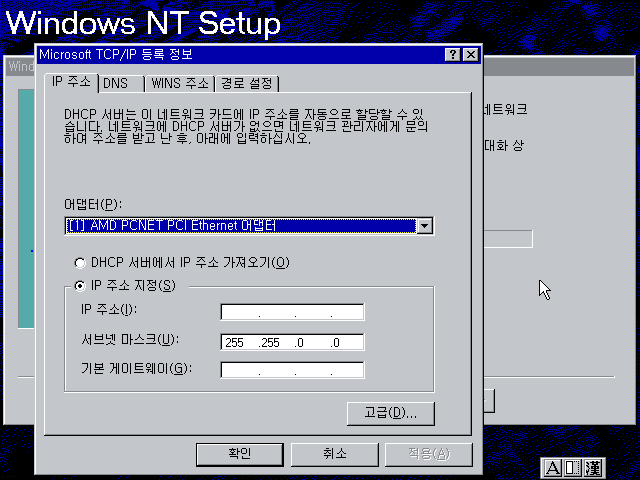The width and height of the screenshot is (640, 480).
Task: Open the WINS 주소 tab
Action: (180, 84)
